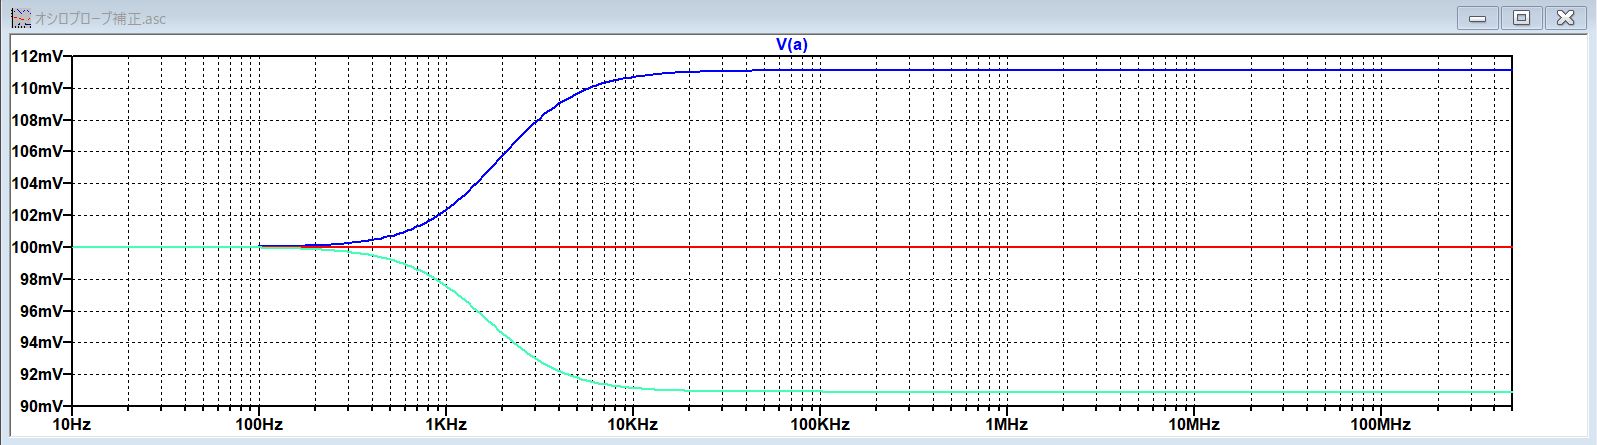
Task: Click the 94mV axis label
Action: [40, 342]
